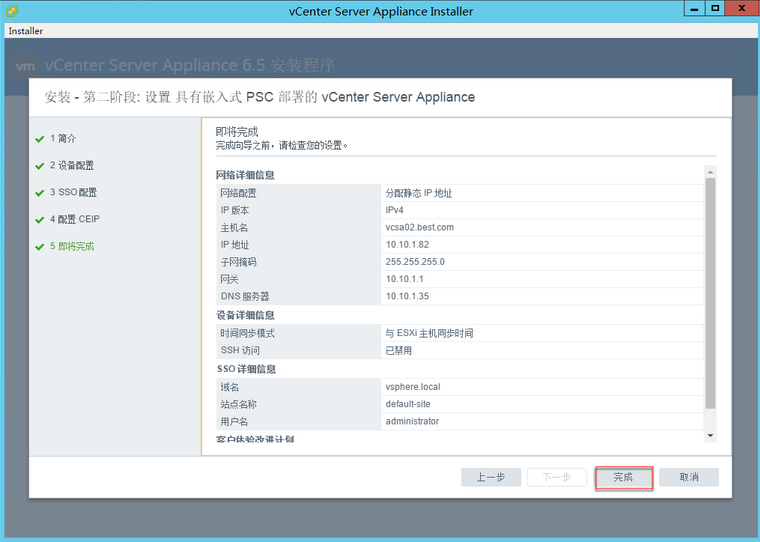Click the scrollbar down arrow
Viewport: 760px width, 542px height.
[710, 436]
